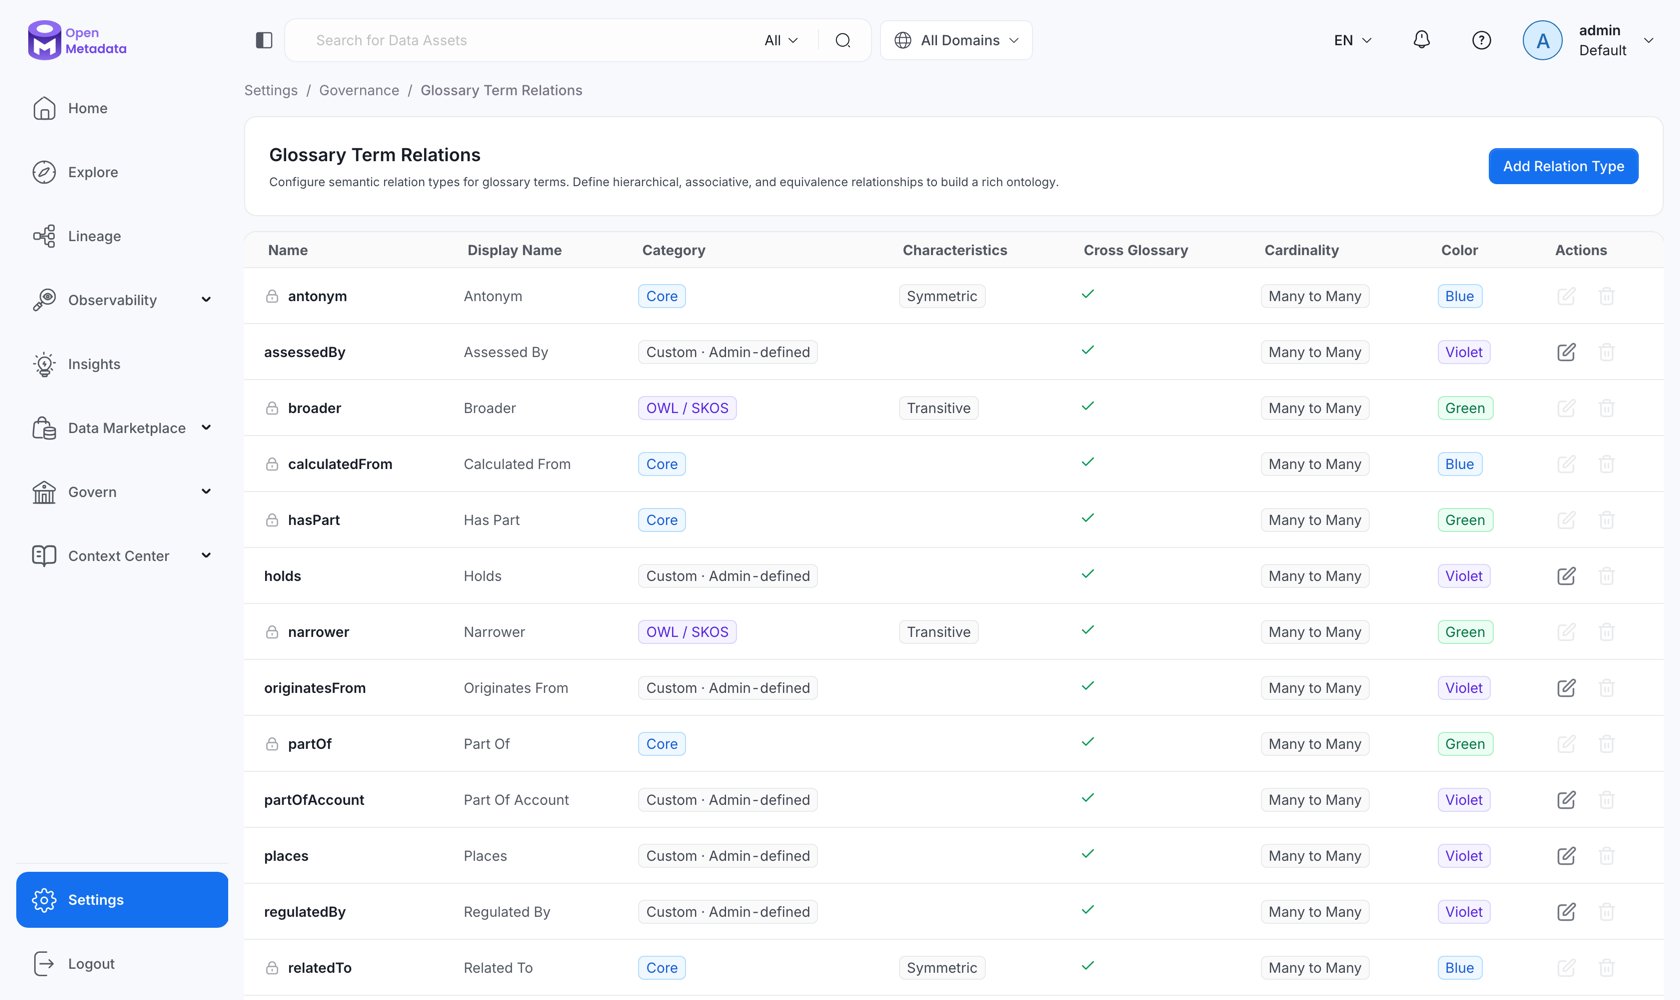Click the Glossary Term Relations breadcrumb

(501, 90)
